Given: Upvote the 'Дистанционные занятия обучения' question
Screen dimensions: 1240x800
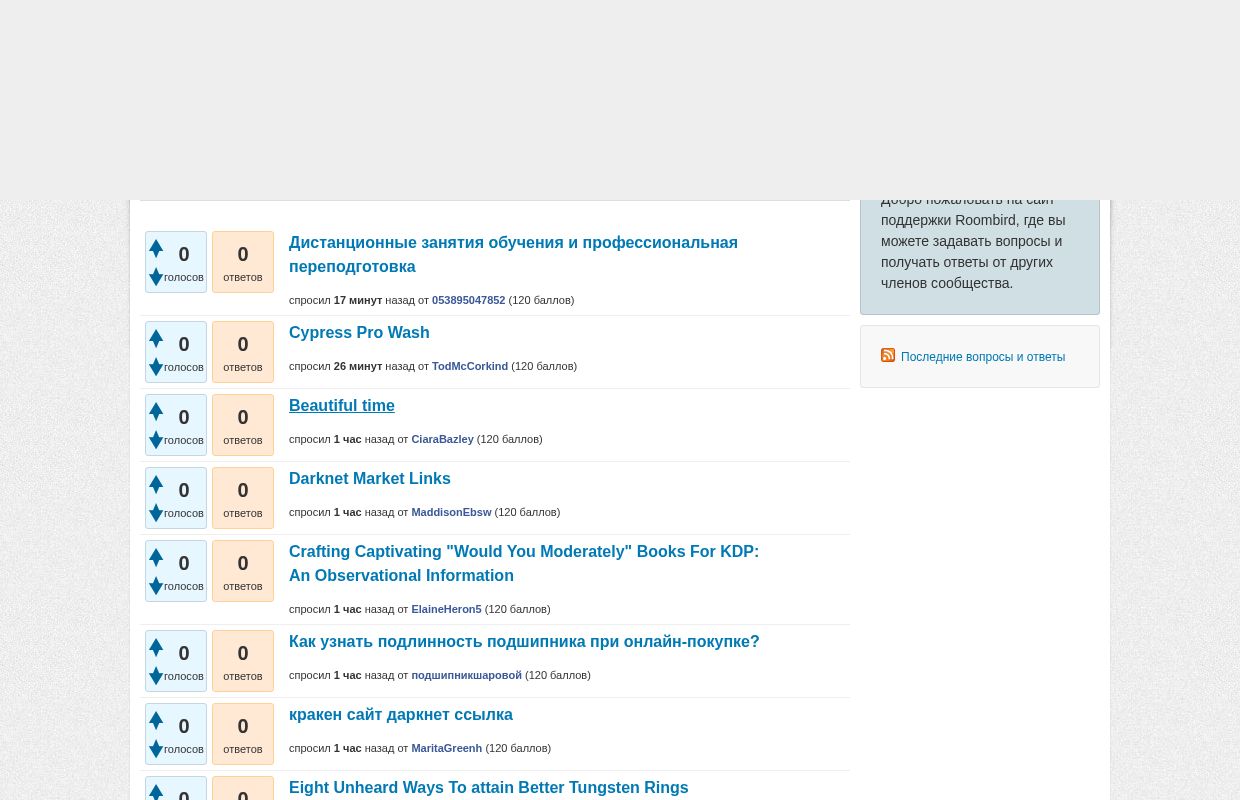Looking at the screenshot, I should coord(156,248).
